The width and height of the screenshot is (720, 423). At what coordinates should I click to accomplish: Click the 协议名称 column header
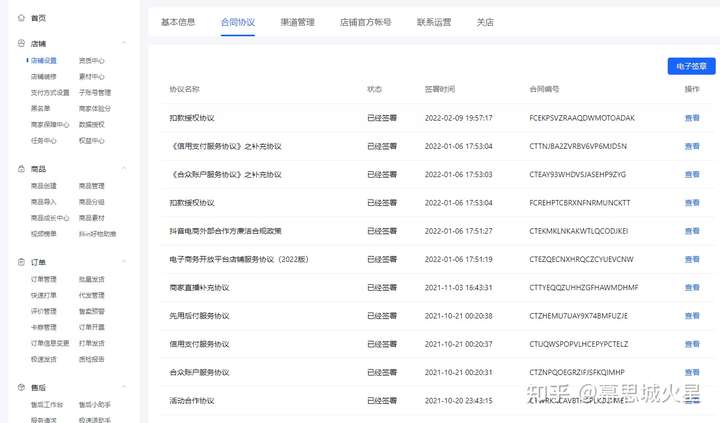click(185, 89)
